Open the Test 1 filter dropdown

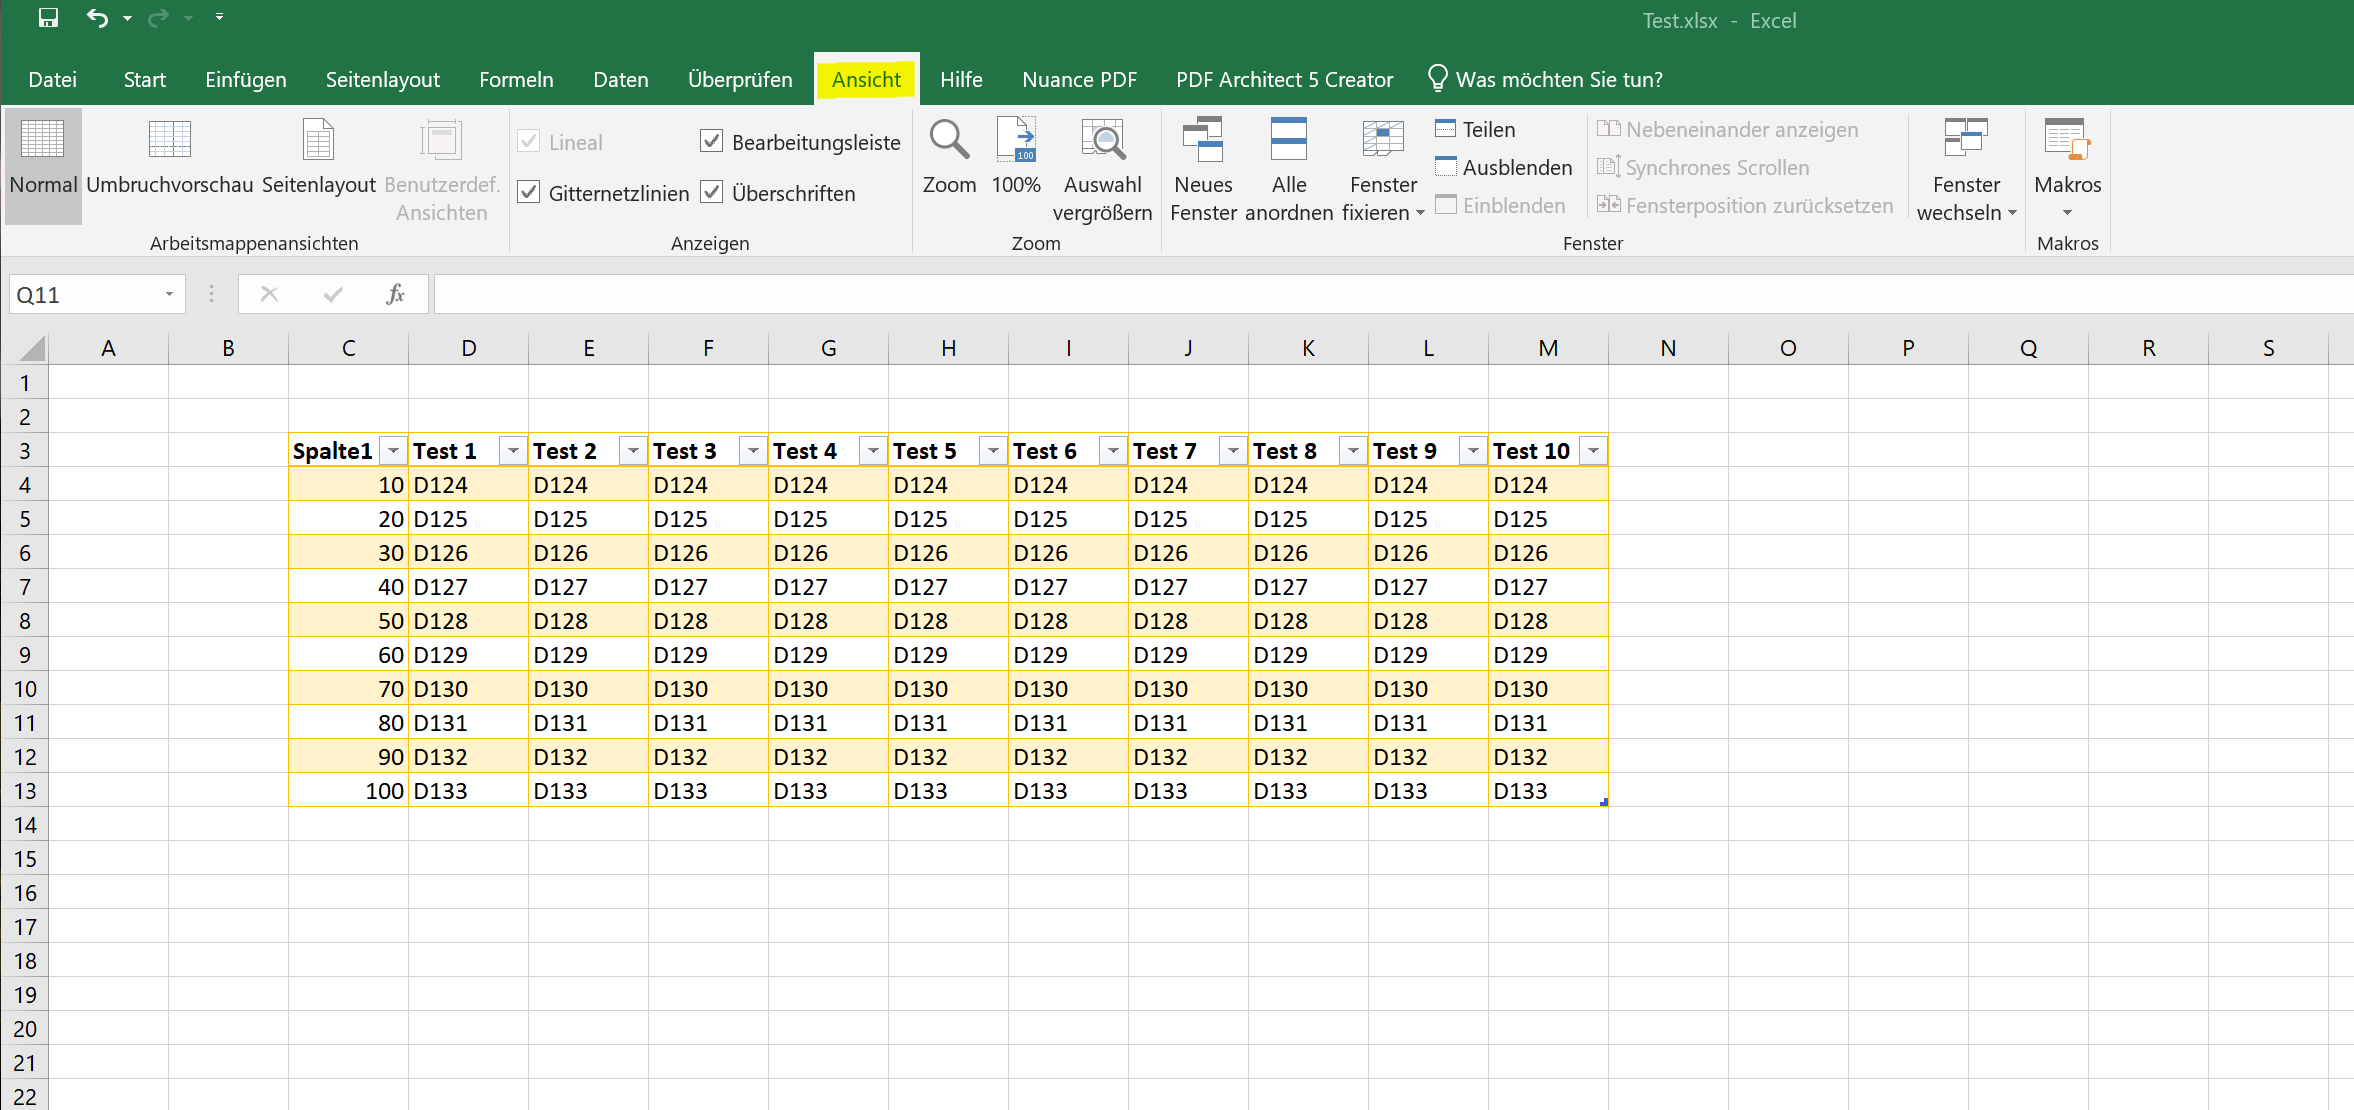[514, 451]
